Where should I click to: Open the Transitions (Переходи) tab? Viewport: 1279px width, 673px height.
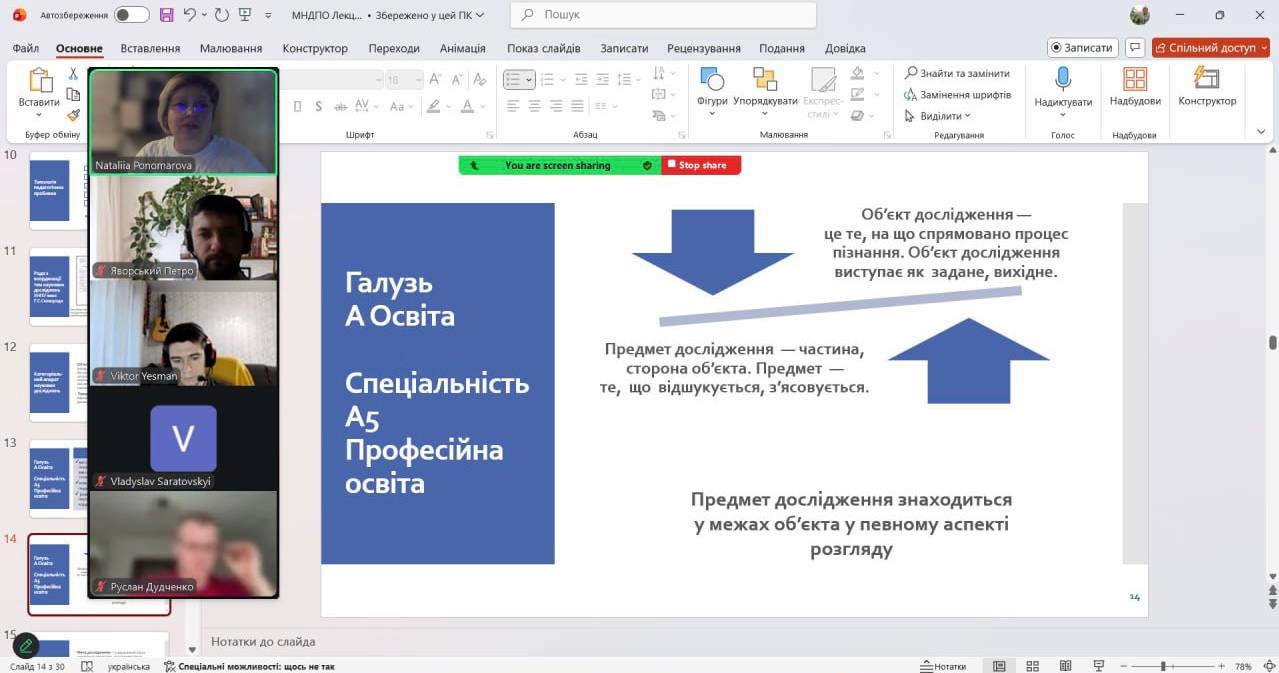(x=394, y=48)
